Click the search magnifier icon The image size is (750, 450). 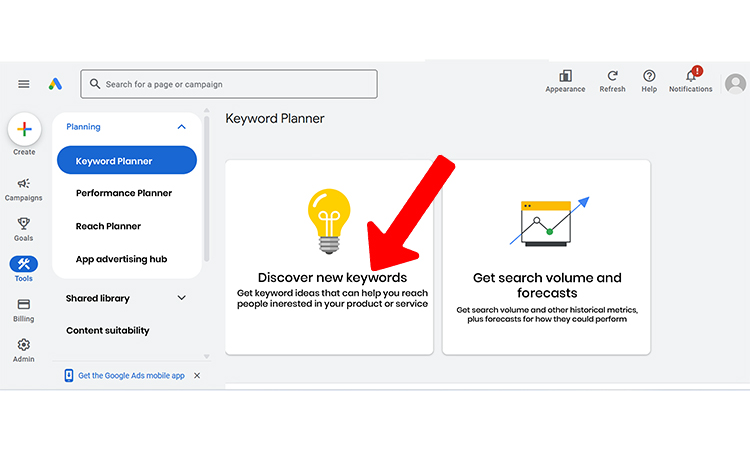[95, 84]
